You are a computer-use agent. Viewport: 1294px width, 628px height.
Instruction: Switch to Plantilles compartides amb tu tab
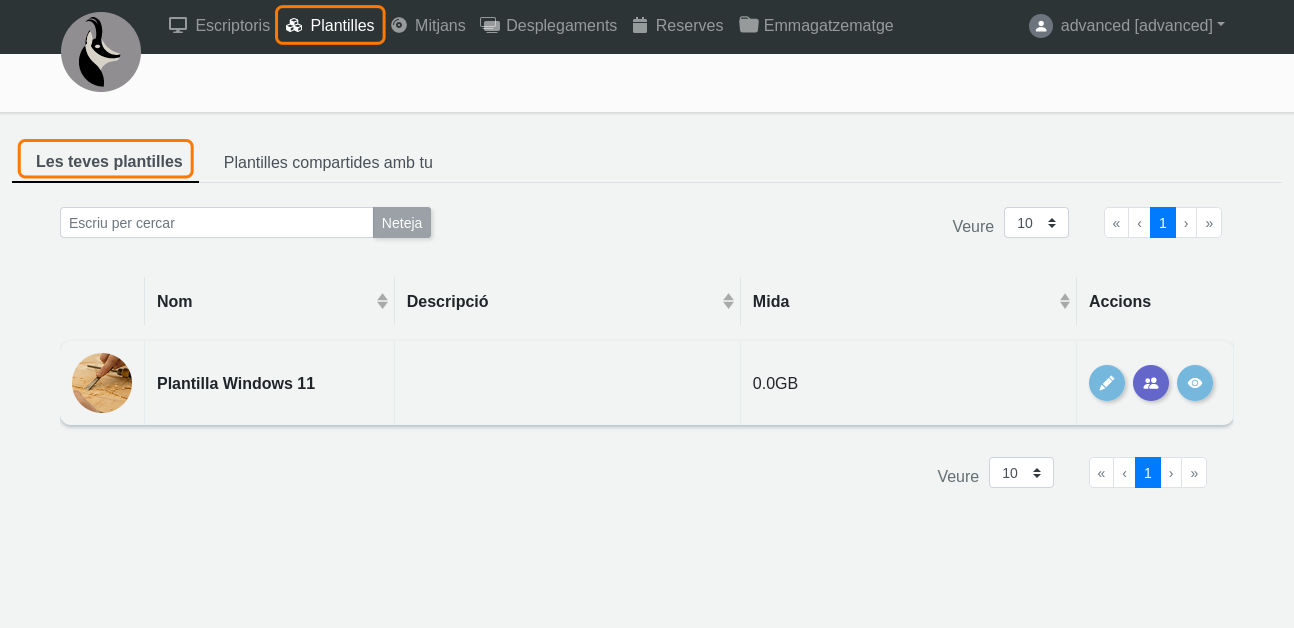[x=328, y=162]
